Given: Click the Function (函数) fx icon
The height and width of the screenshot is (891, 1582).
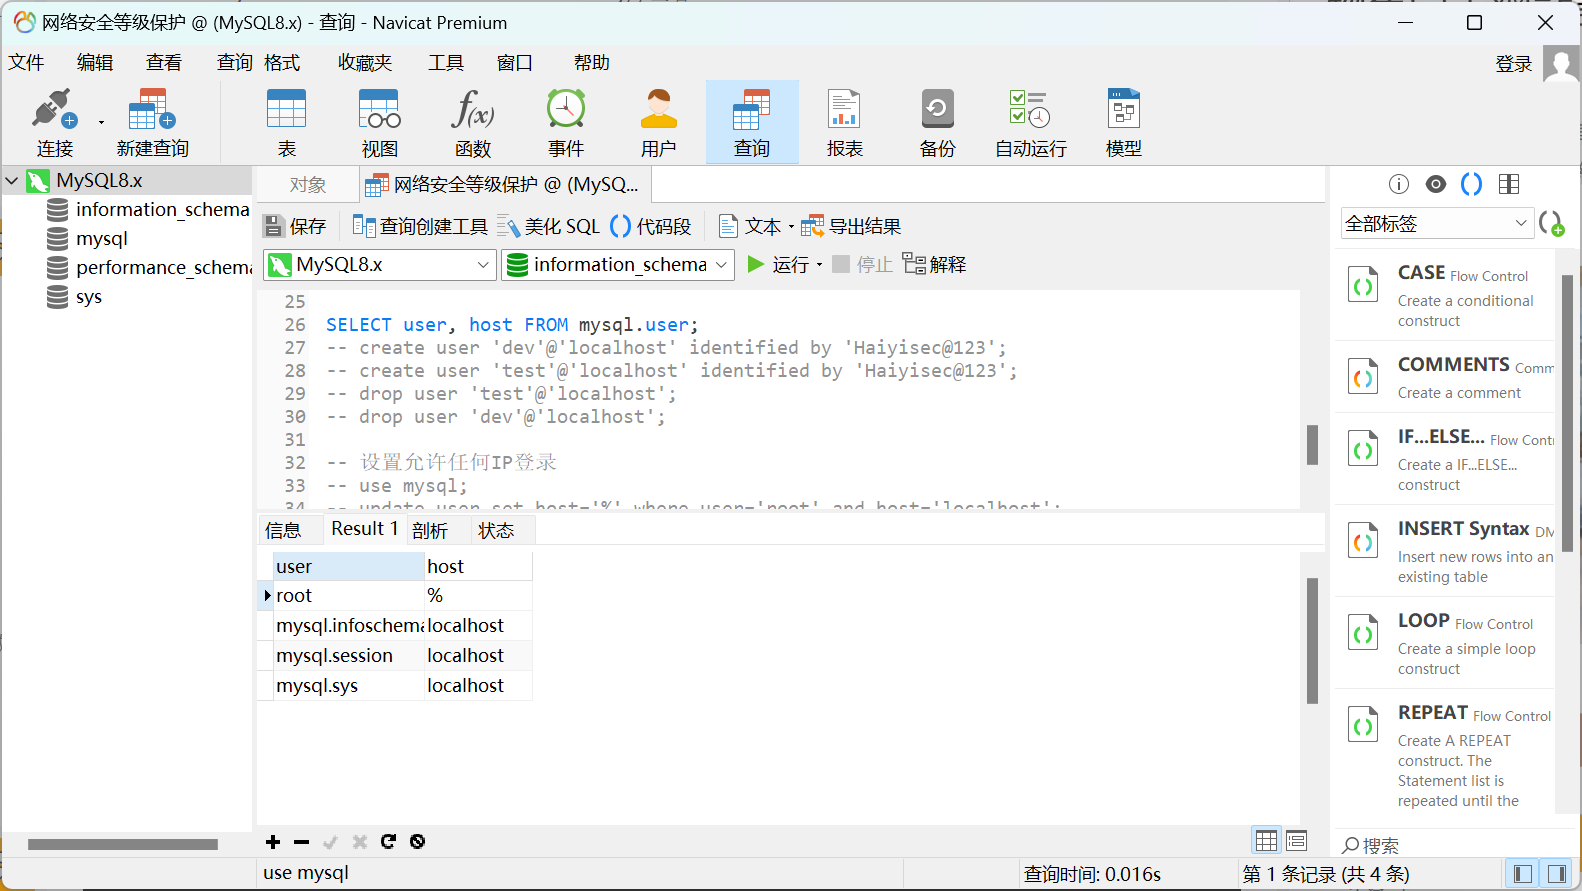Looking at the screenshot, I should (472, 110).
